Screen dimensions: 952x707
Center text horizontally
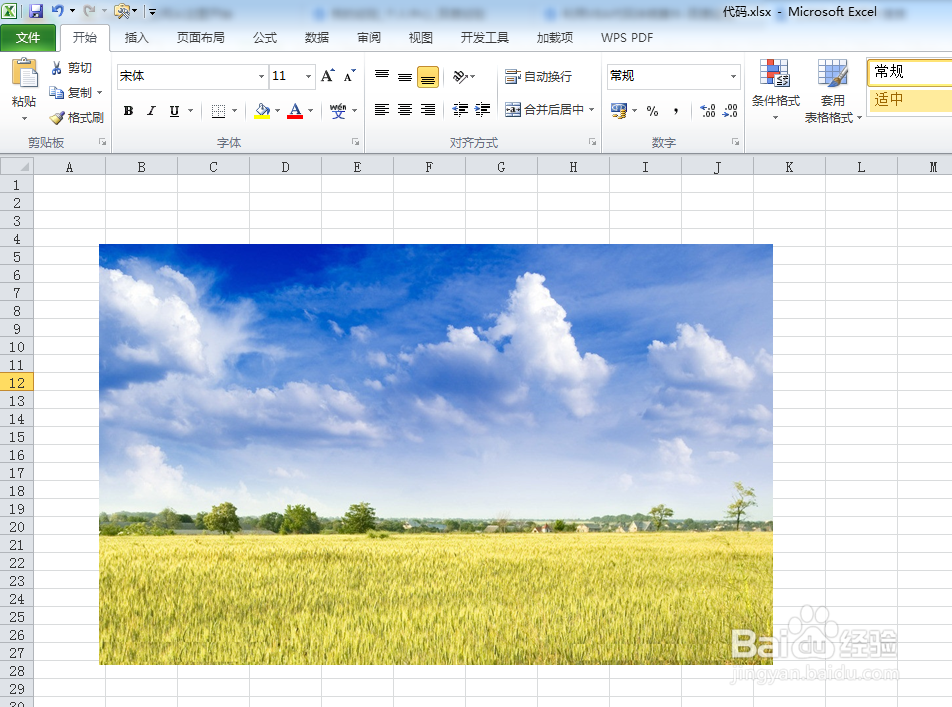pyautogui.click(x=405, y=110)
